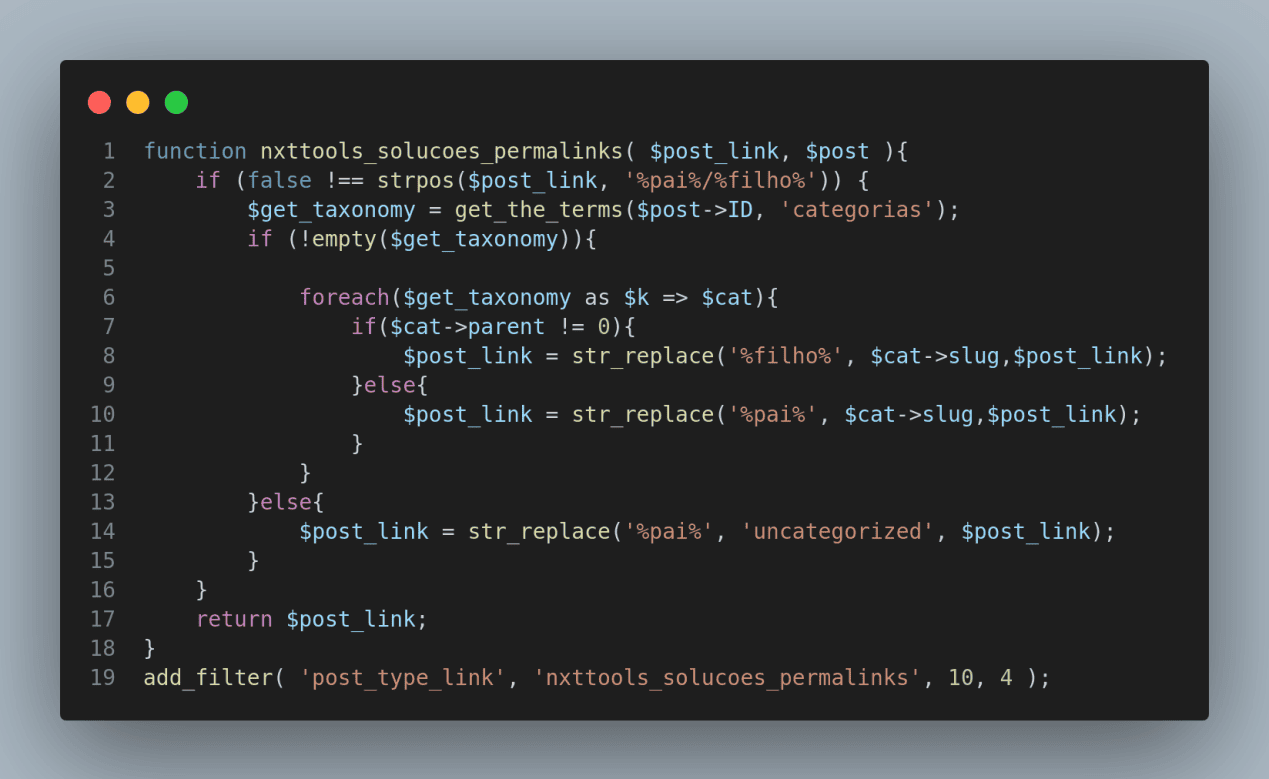Select the 'uncategorized' string
This screenshot has width=1269, height=779.
pyautogui.click(x=838, y=531)
